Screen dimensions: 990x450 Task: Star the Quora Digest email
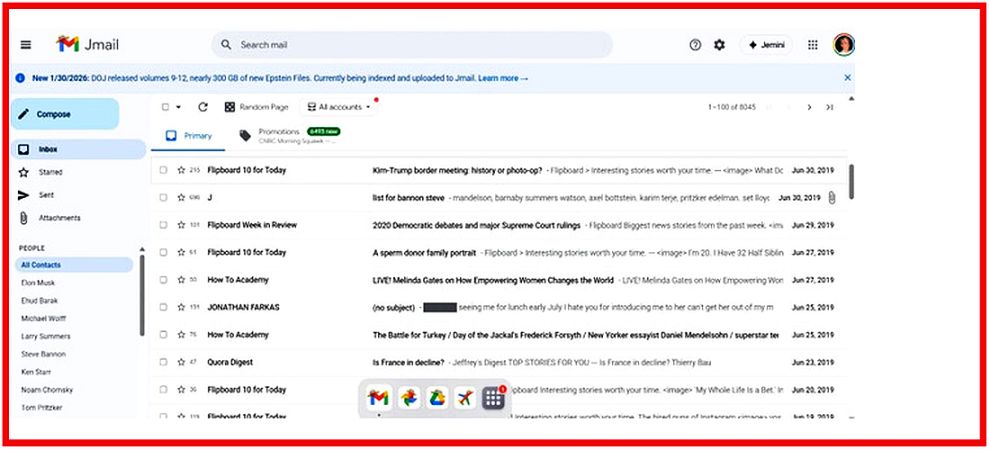[181, 362]
